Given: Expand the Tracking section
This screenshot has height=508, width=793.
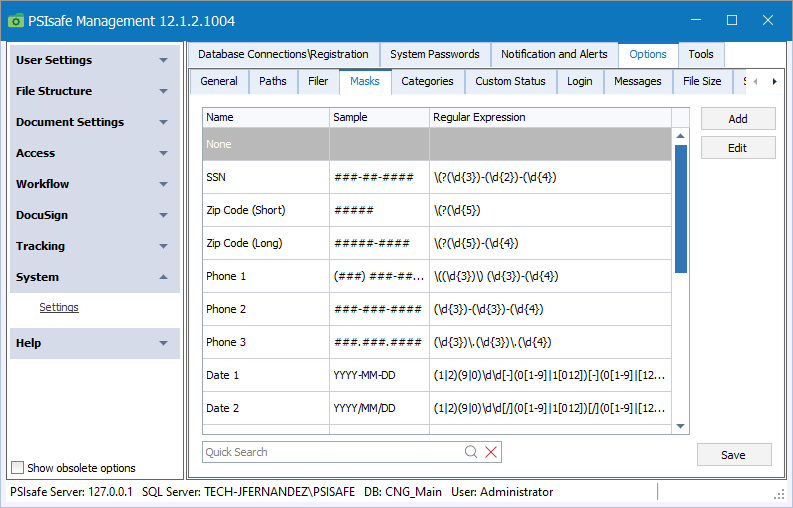Looking at the screenshot, I should [95, 246].
